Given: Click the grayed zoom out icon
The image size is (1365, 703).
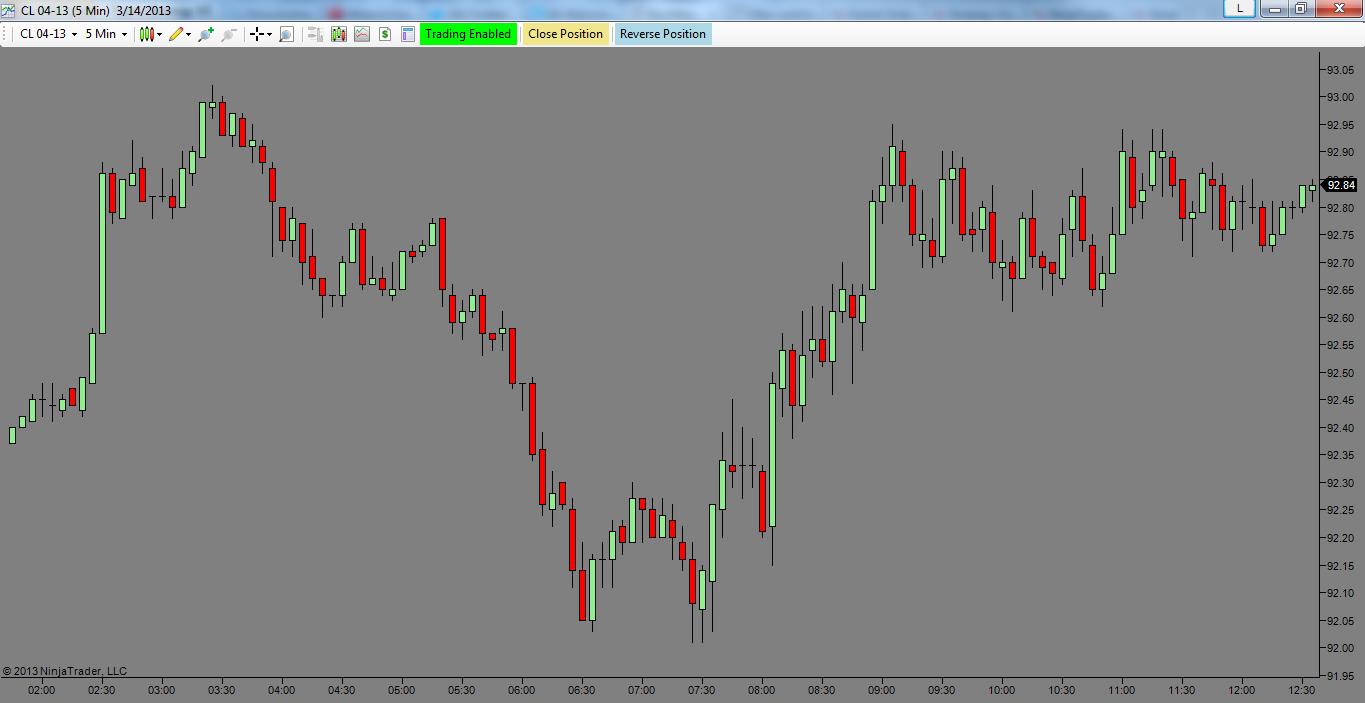Looking at the screenshot, I should pos(229,34).
